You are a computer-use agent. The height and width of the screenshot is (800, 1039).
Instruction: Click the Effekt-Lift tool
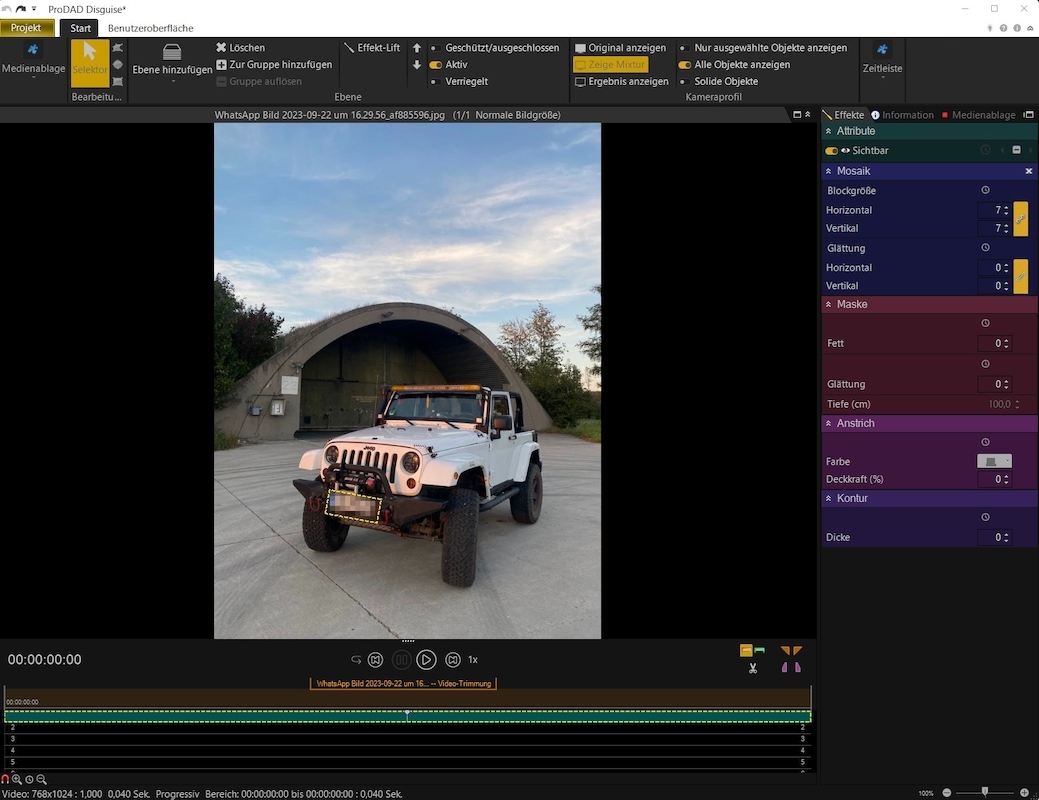click(x=371, y=48)
